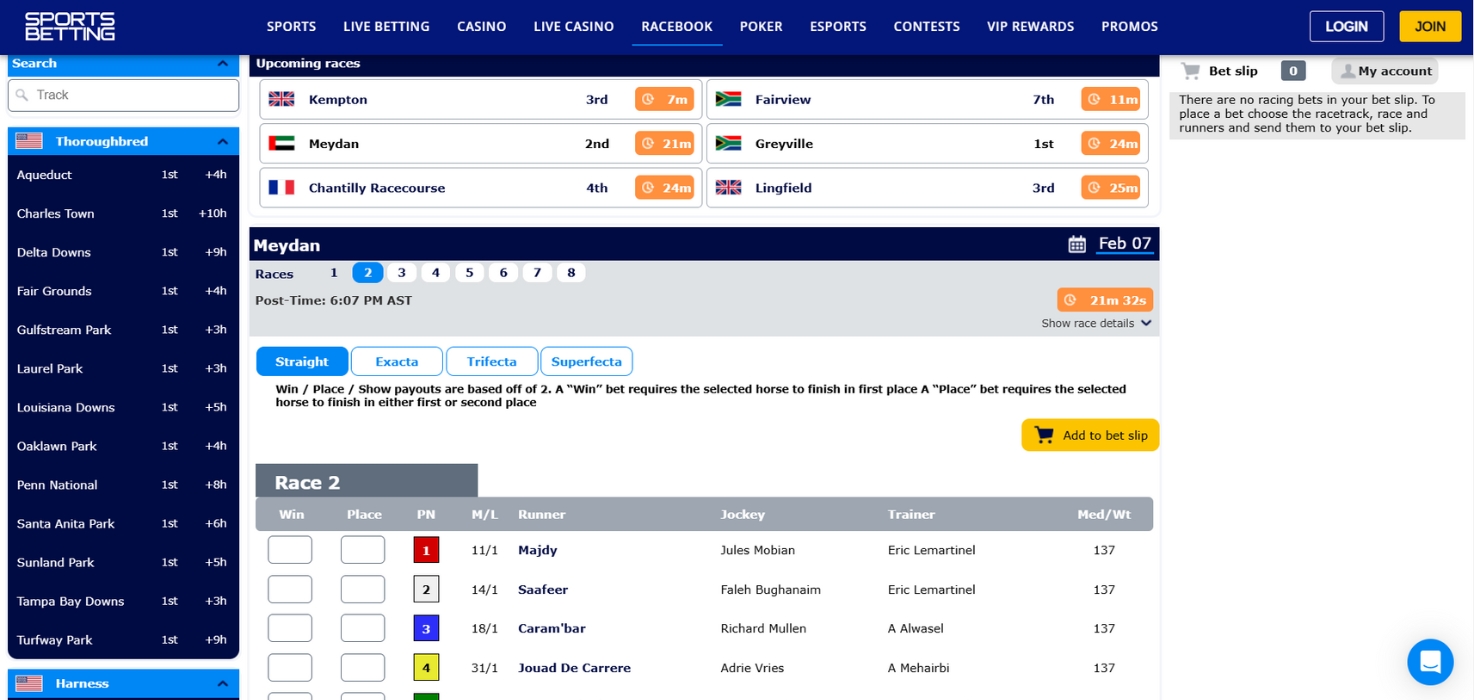Tick the Win box for Jouad De Carrere

(290, 667)
